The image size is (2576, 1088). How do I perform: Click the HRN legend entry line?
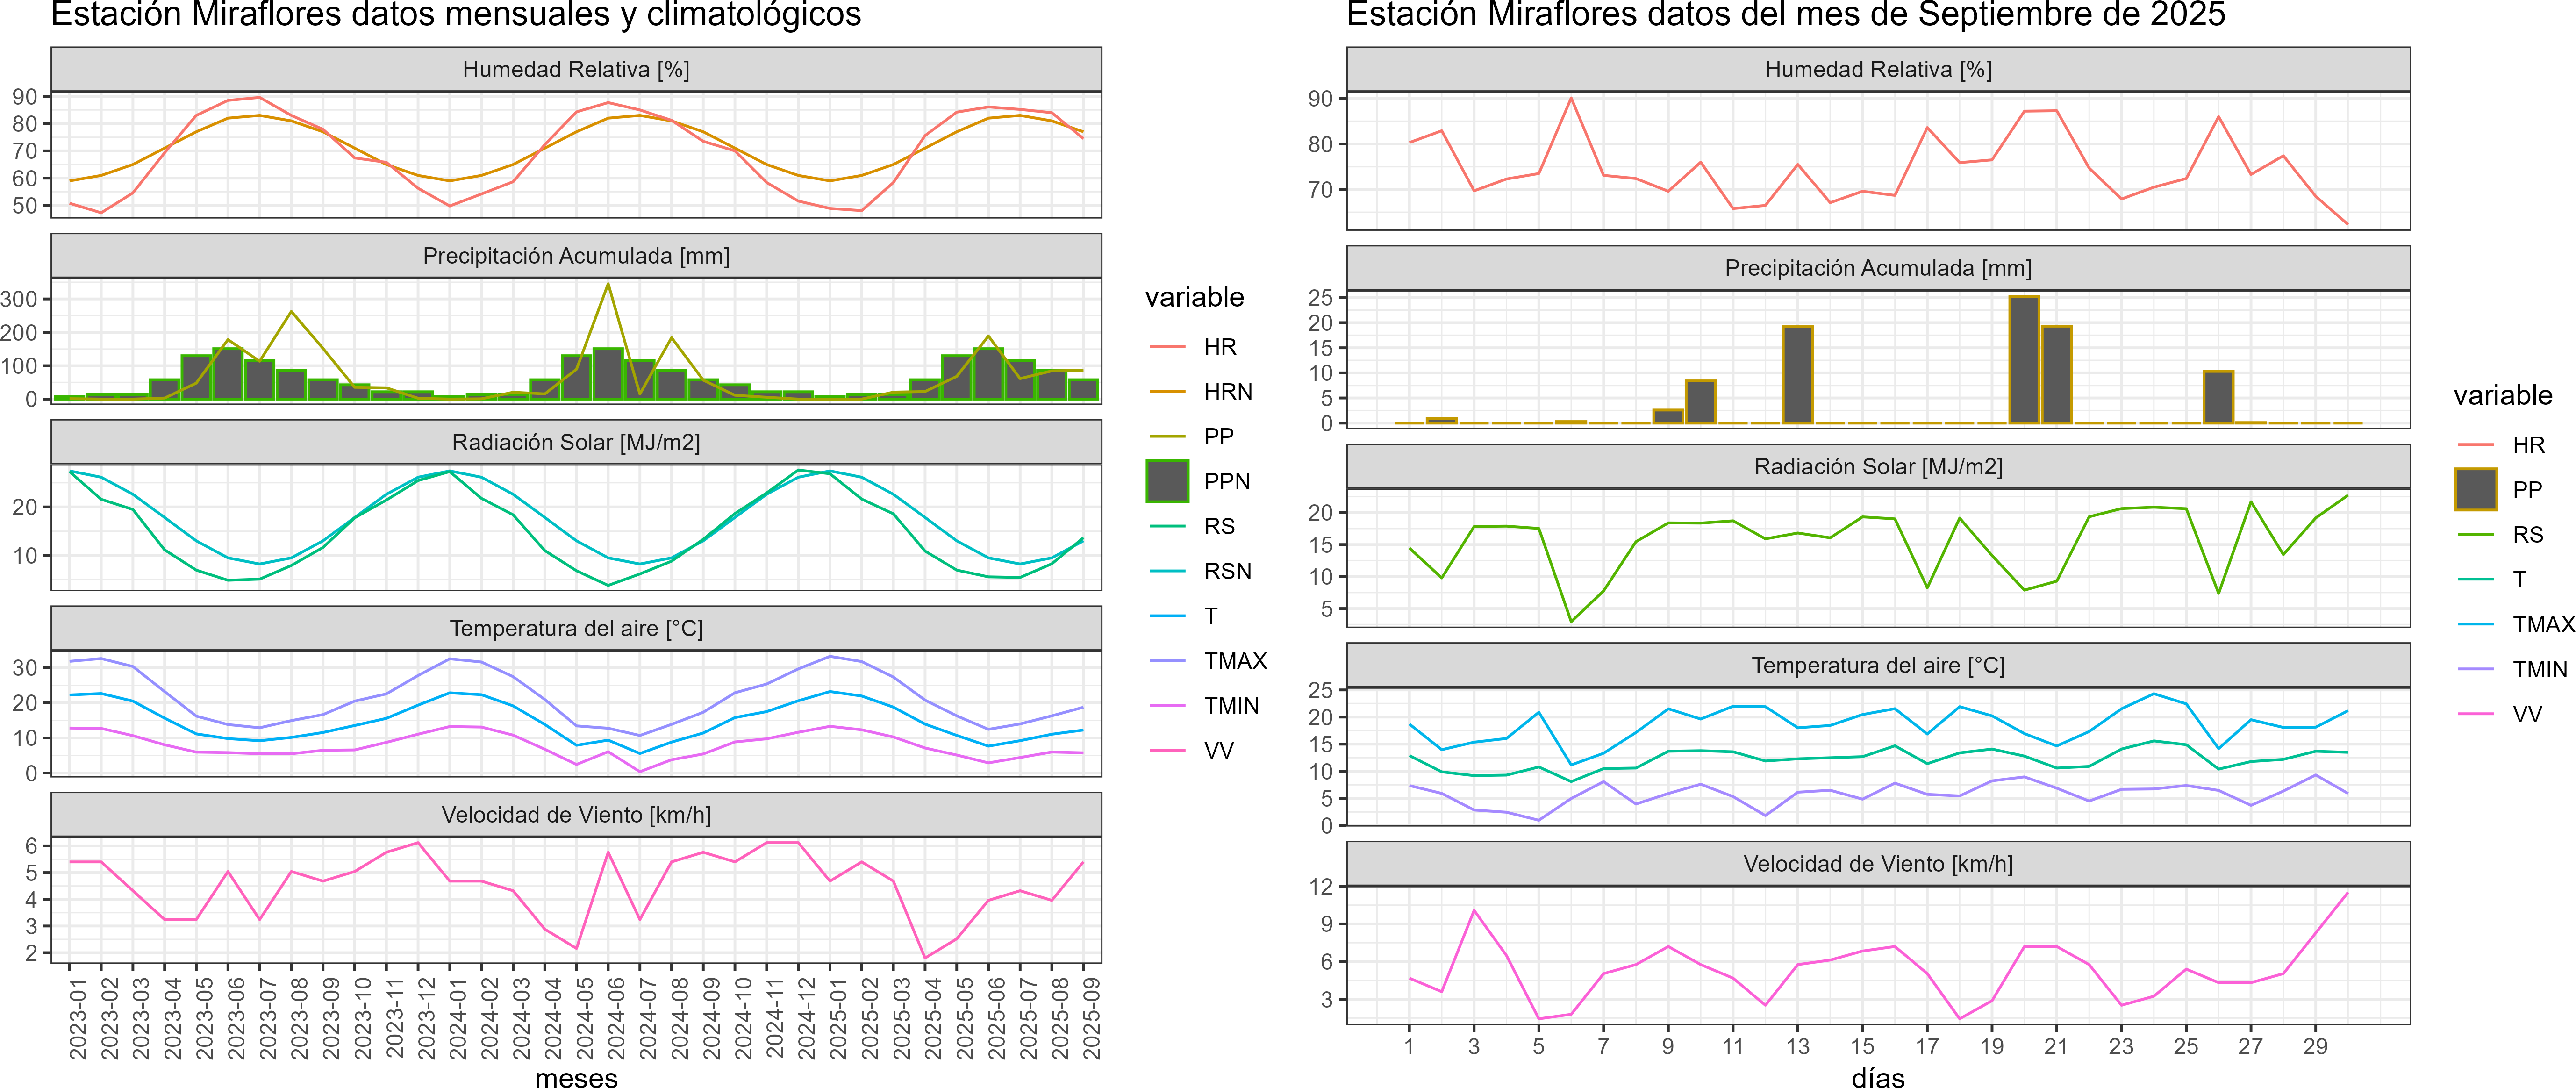(x=1167, y=392)
